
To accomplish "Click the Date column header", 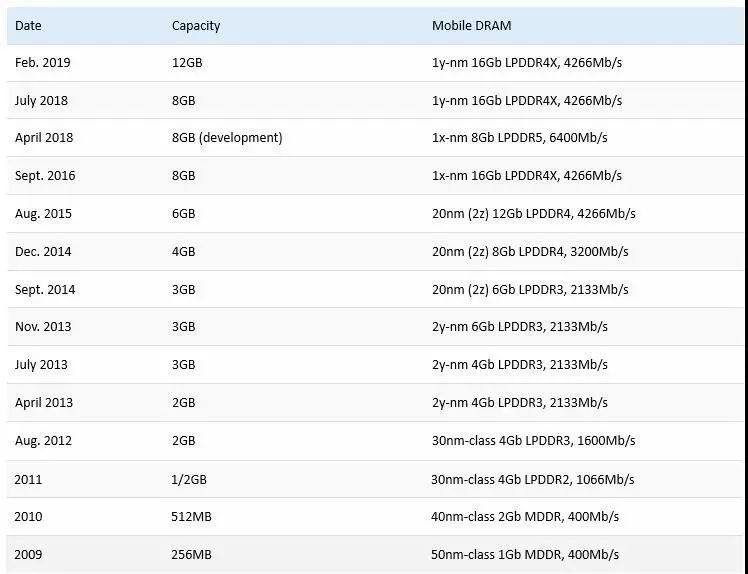I will coord(28,25).
